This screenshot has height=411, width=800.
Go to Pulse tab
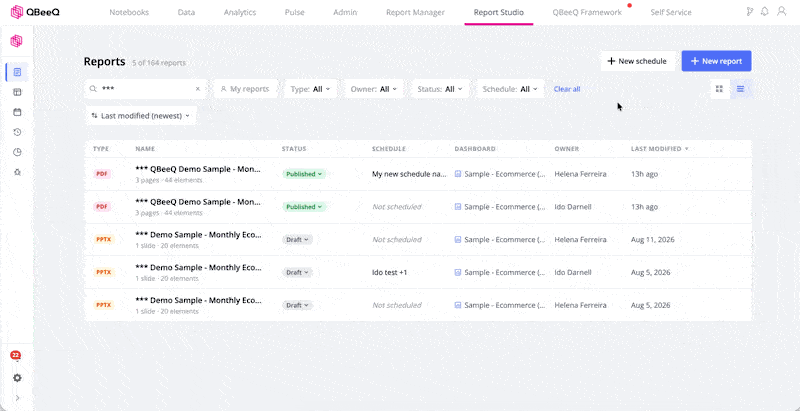coord(294,12)
